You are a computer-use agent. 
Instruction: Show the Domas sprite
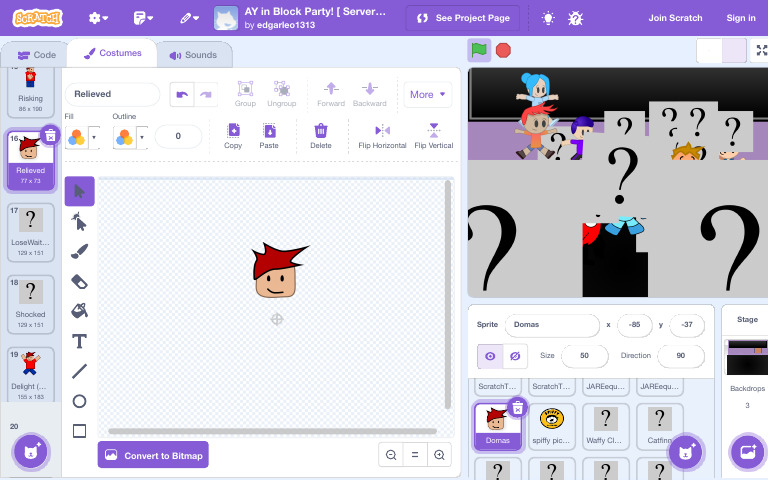click(x=490, y=356)
